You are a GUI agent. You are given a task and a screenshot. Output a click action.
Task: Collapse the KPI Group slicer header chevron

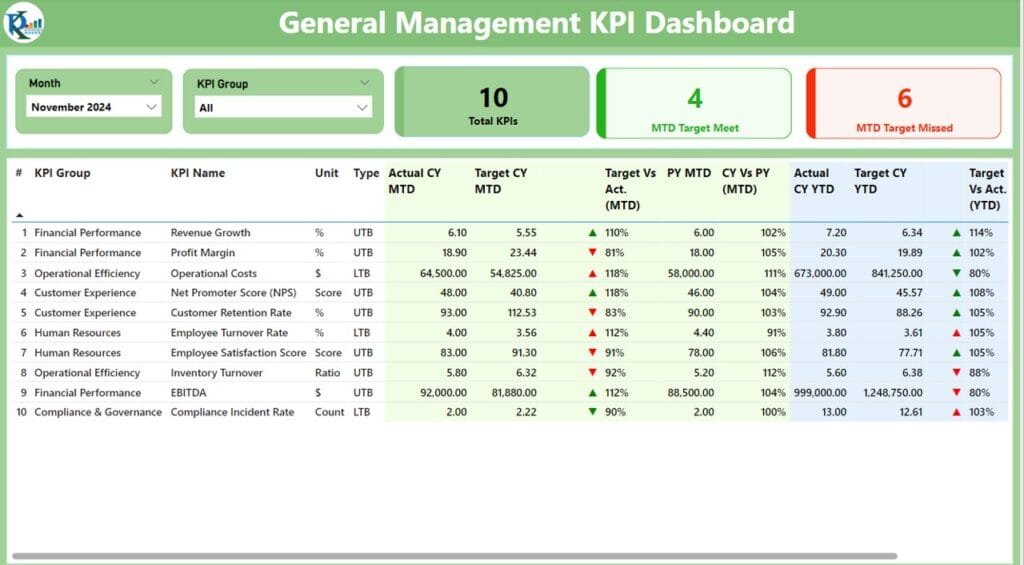364,83
